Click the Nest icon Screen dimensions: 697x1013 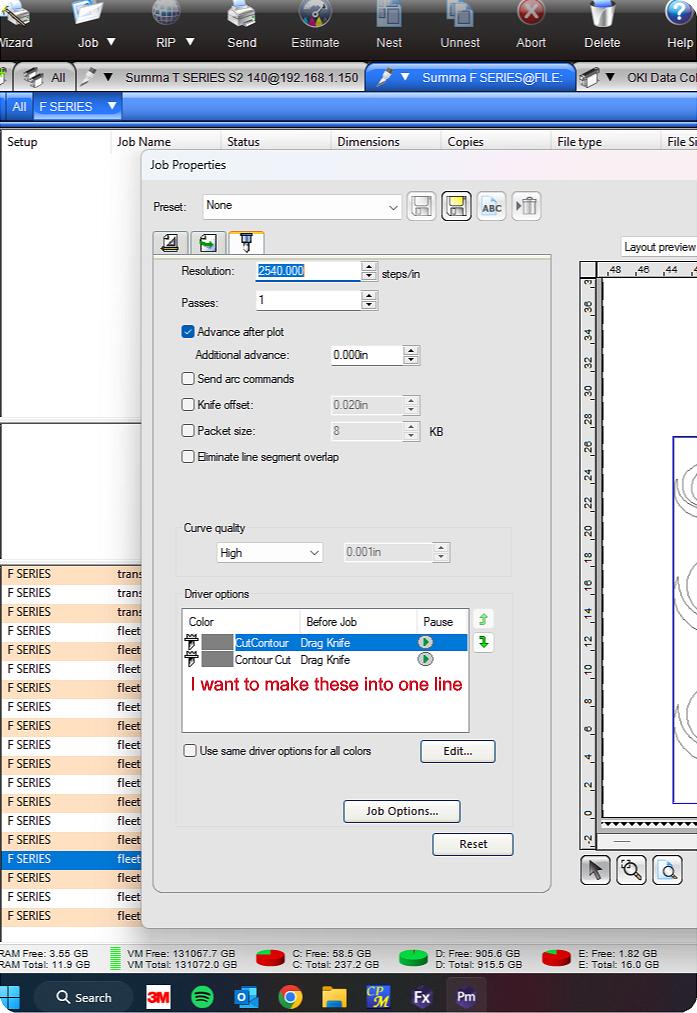click(389, 16)
